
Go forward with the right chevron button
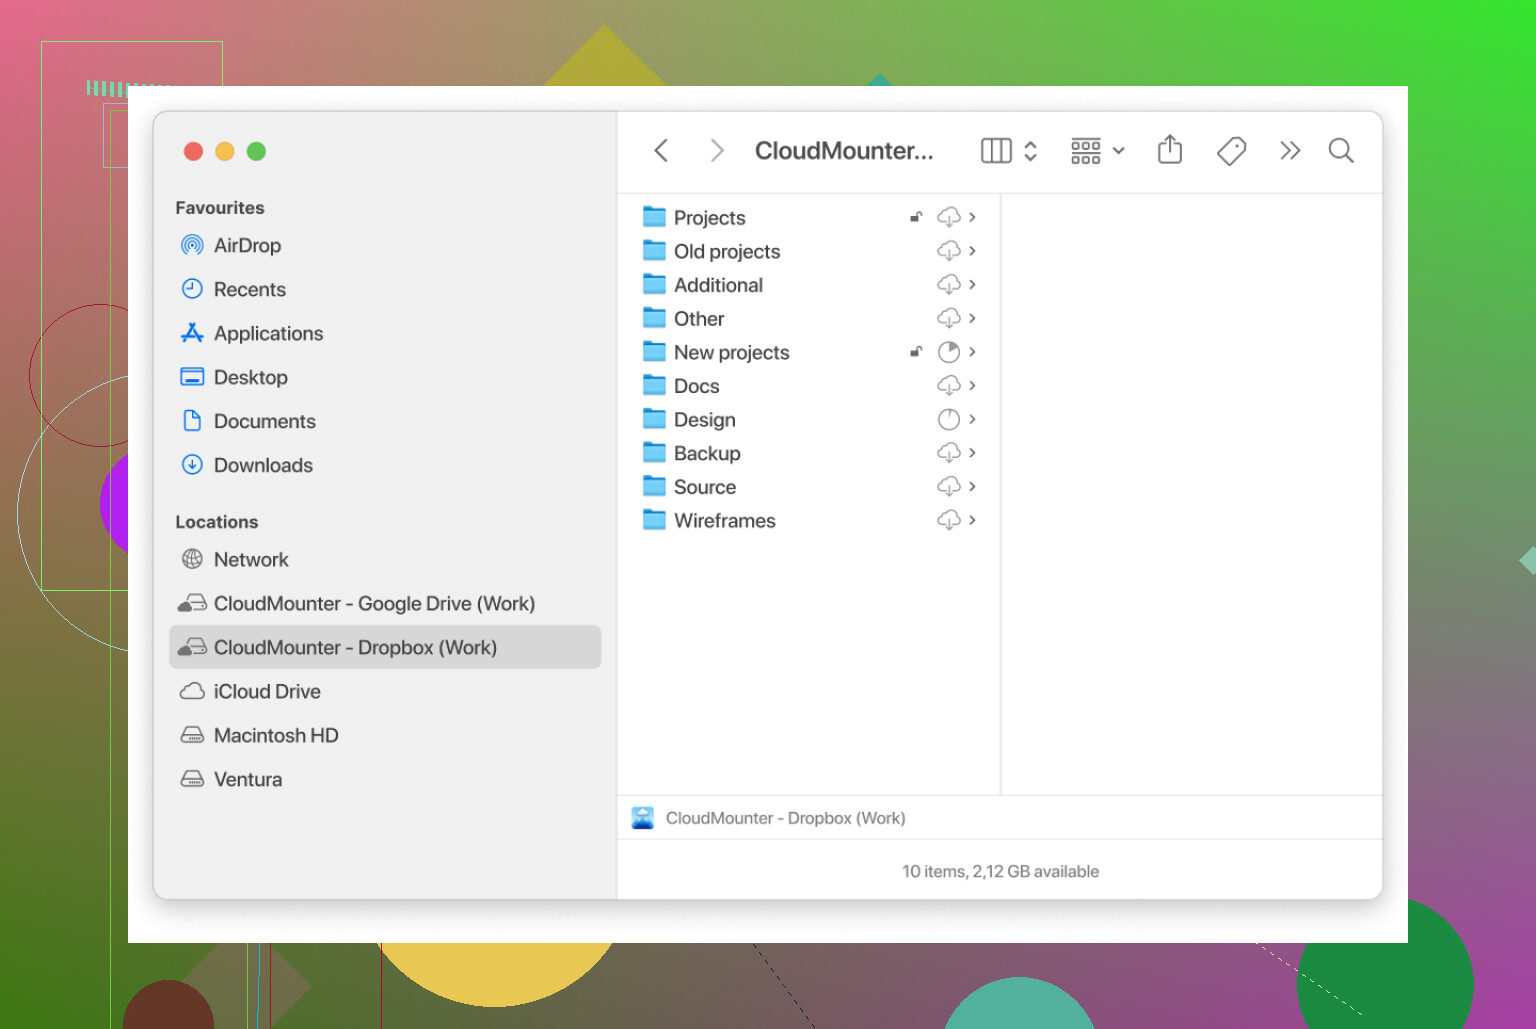(716, 151)
